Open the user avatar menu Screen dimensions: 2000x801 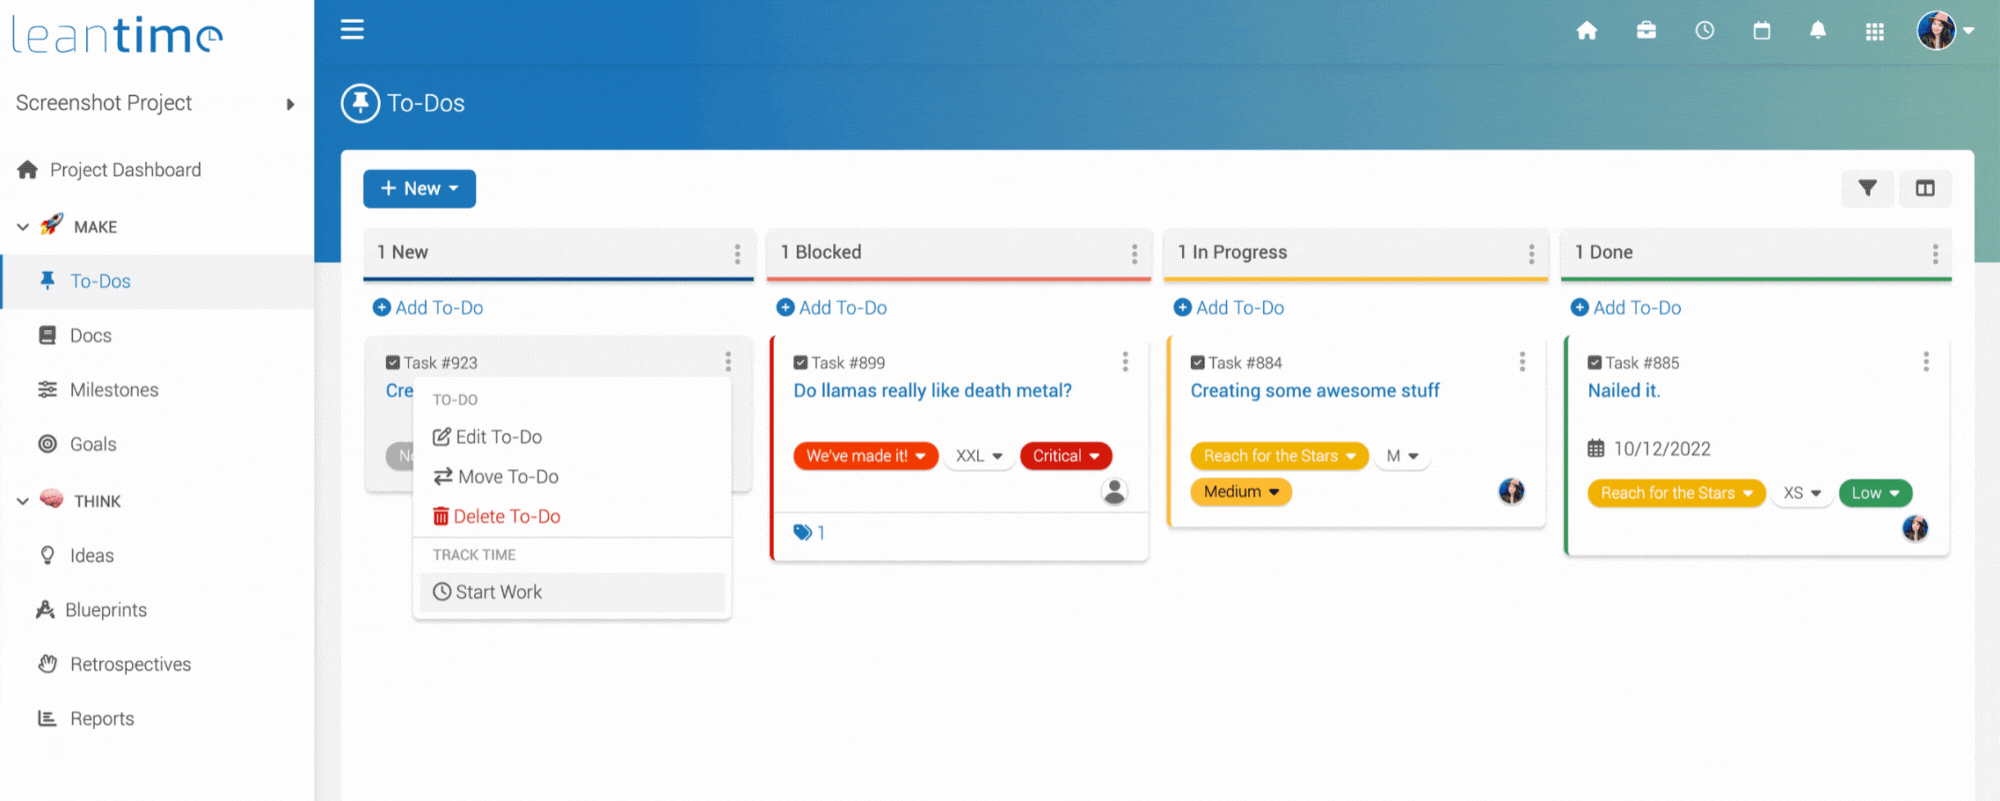[x=1945, y=31]
